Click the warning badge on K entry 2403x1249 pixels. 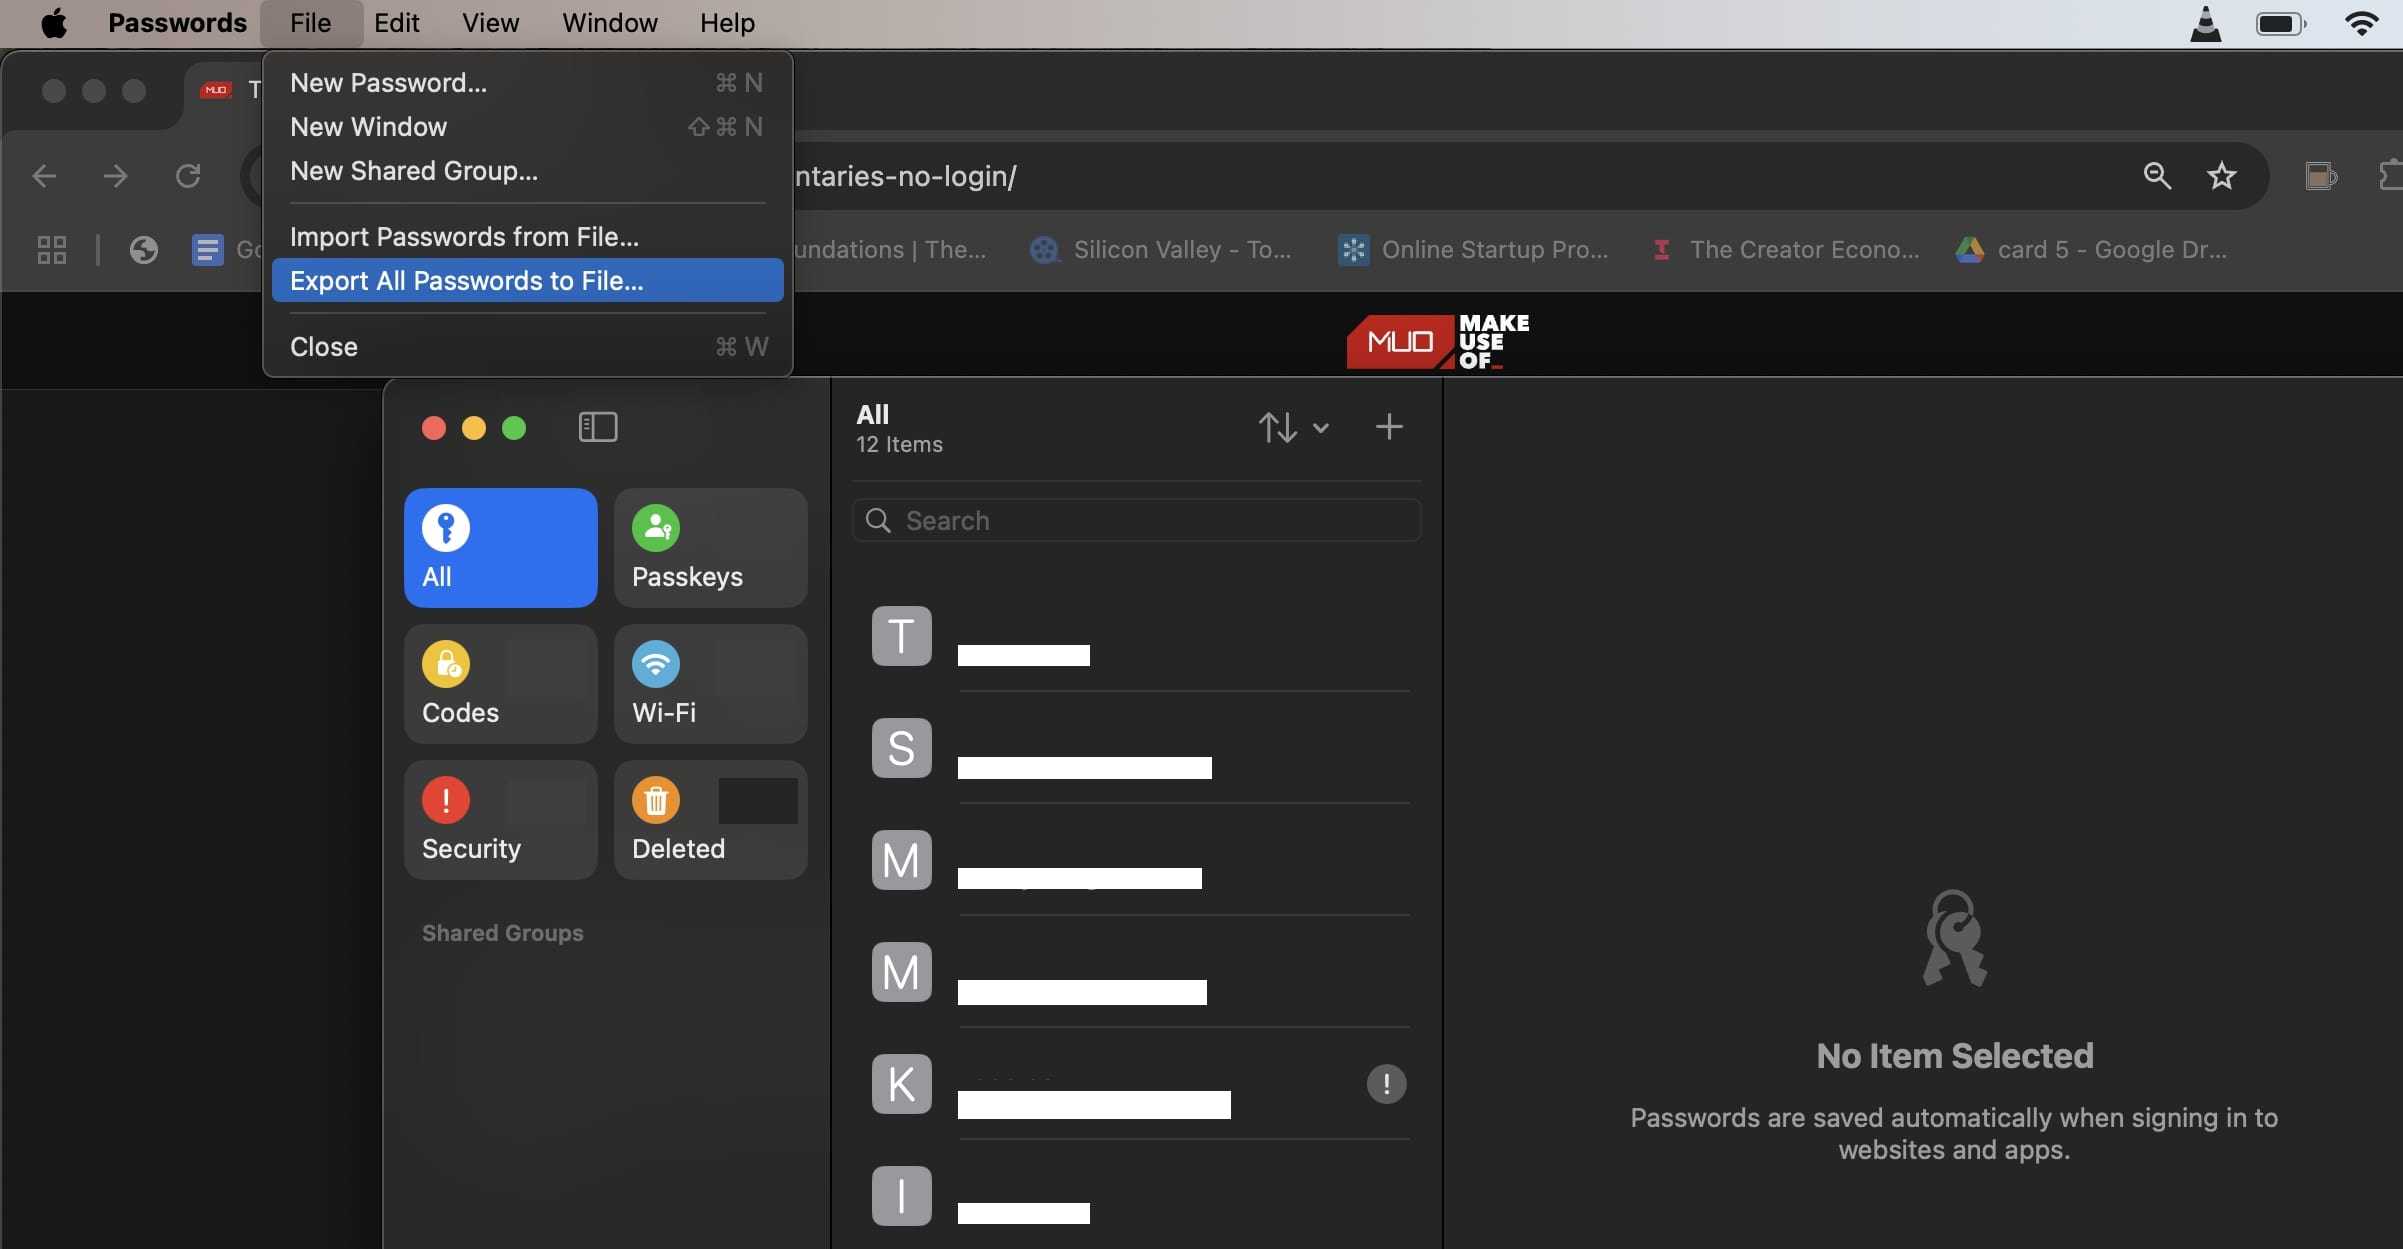pos(1386,1083)
